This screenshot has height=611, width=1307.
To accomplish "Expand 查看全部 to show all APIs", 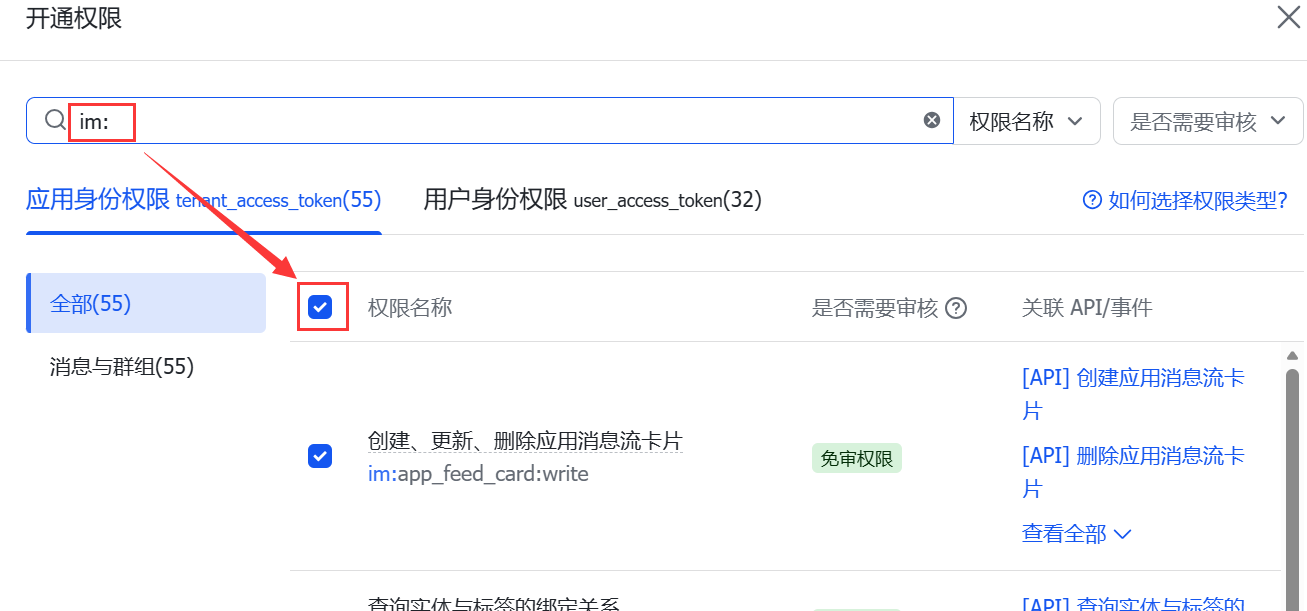I will coord(1064,533).
